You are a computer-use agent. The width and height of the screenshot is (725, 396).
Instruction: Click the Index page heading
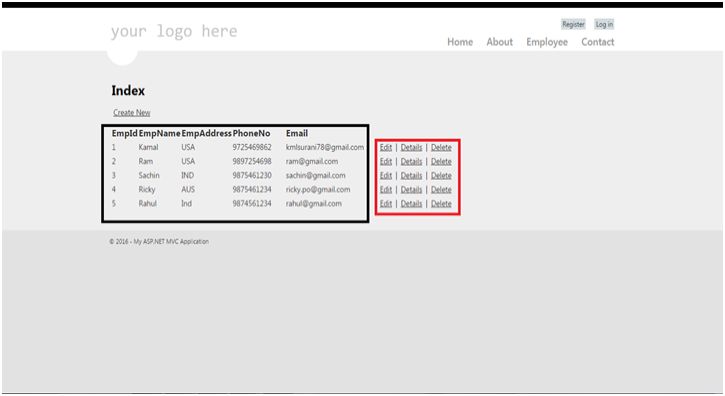[x=128, y=91]
